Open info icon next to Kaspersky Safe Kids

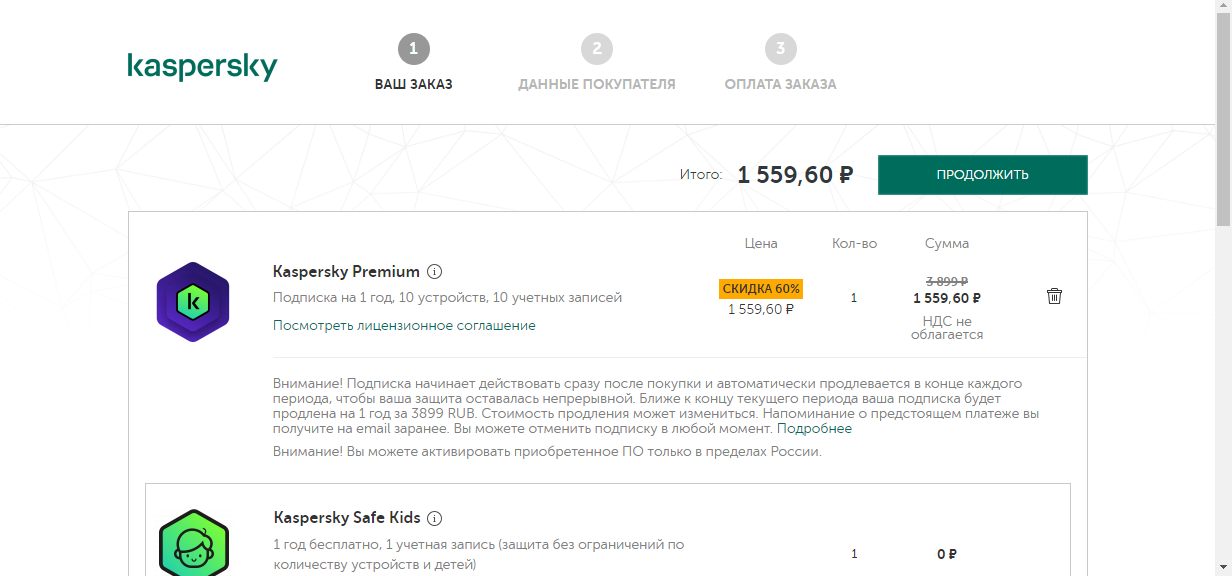[435, 518]
